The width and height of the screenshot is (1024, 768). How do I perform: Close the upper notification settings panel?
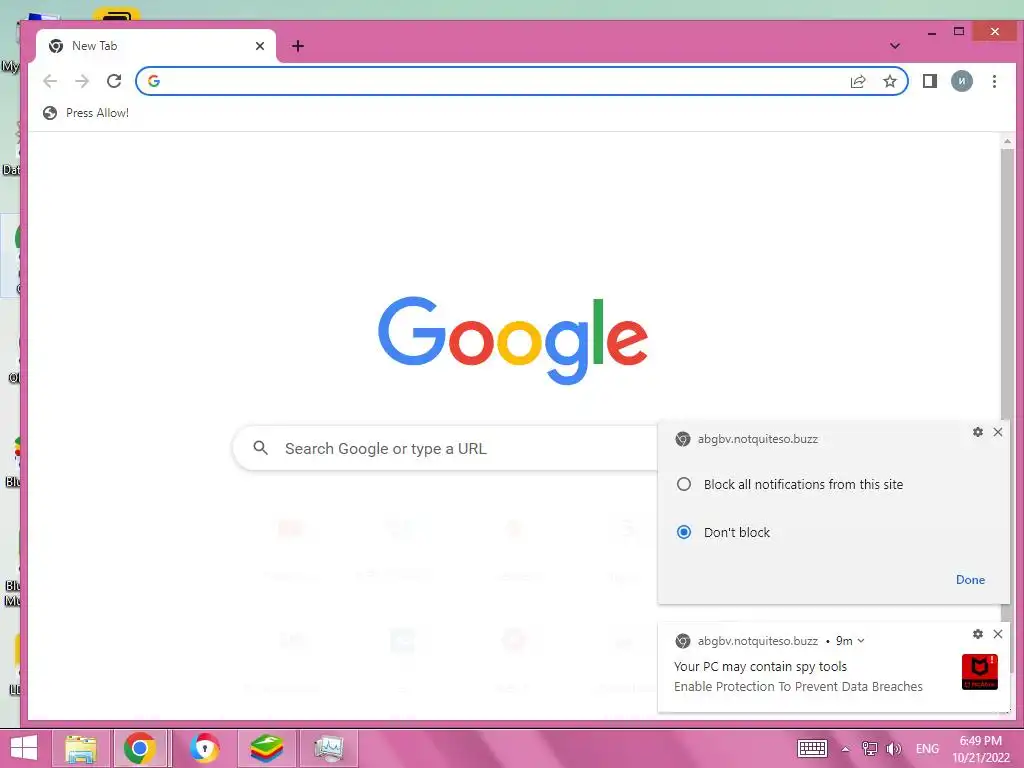click(998, 432)
